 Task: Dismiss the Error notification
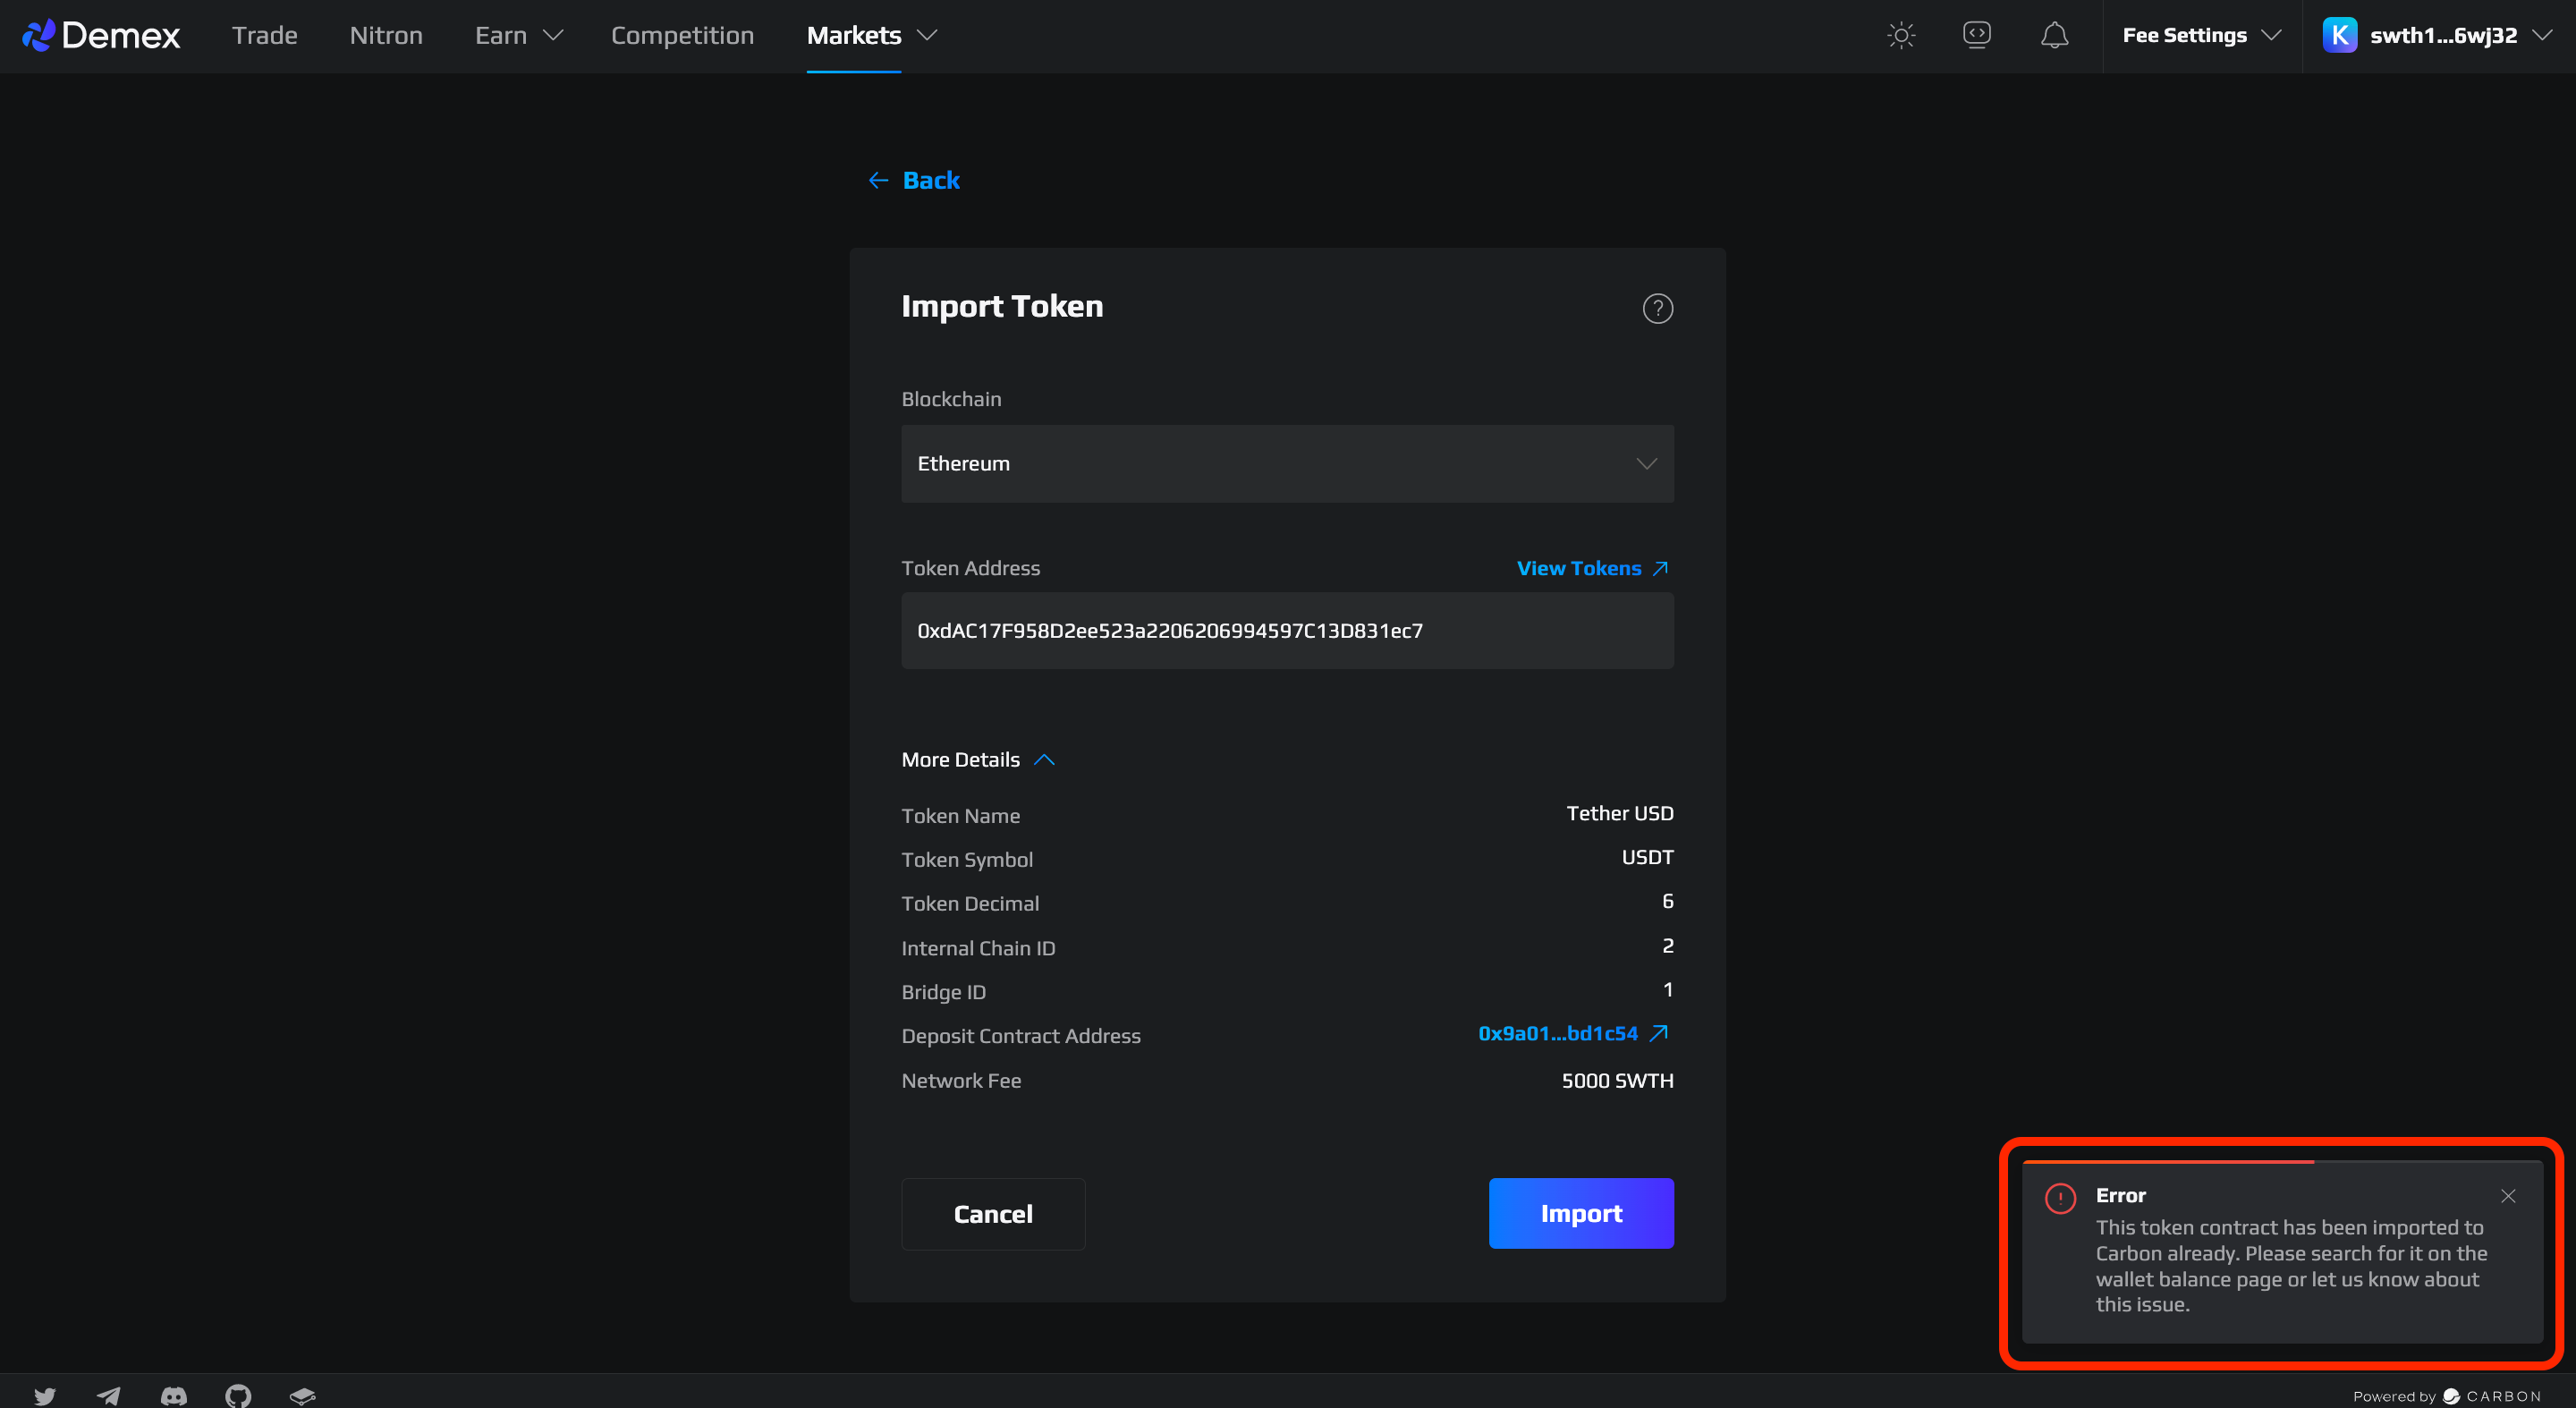2507,1196
